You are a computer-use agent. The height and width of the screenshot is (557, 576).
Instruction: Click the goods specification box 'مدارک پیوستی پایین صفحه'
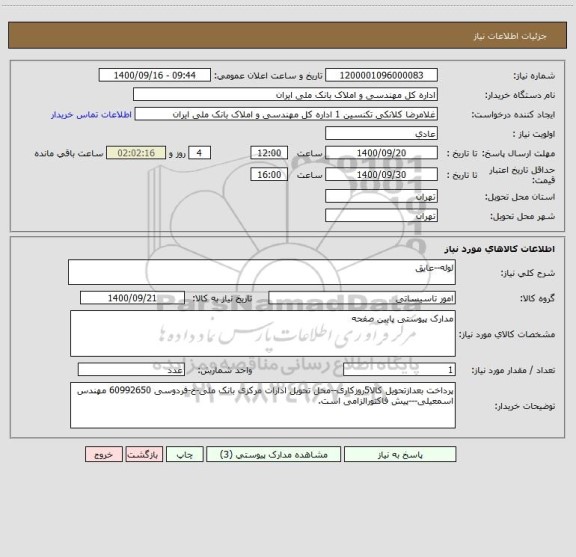click(x=263, y=334)
